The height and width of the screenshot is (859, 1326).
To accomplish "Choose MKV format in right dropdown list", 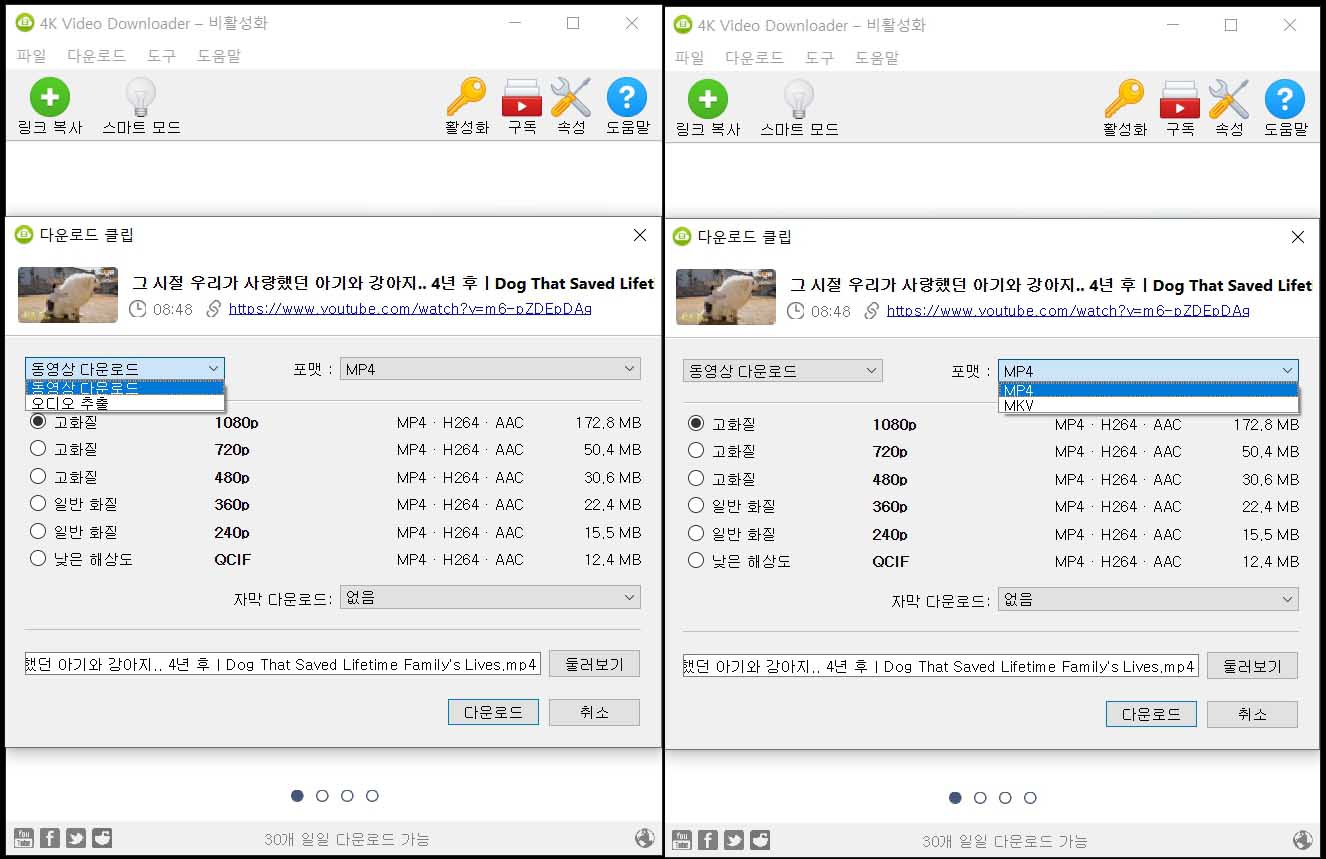I will point(1148,406).
